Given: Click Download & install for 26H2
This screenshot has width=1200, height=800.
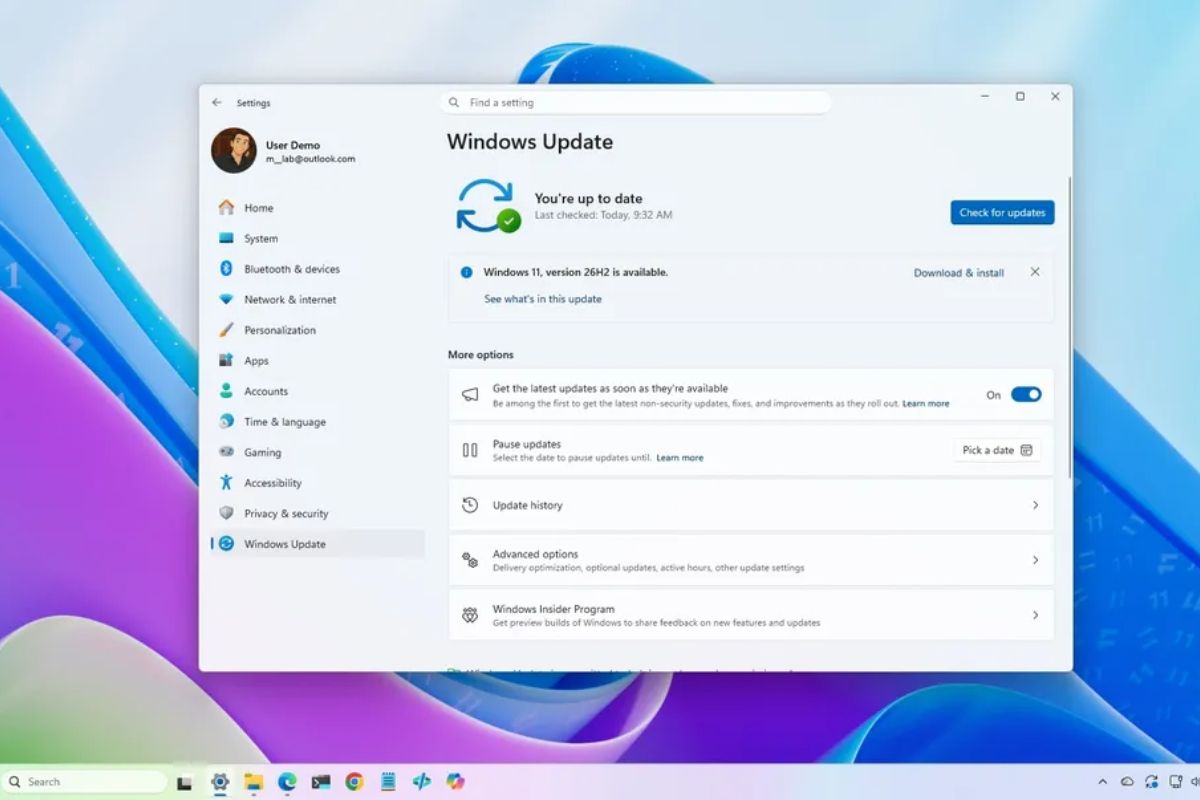Looking at the screenshot, I should click(x=959, y=272).
